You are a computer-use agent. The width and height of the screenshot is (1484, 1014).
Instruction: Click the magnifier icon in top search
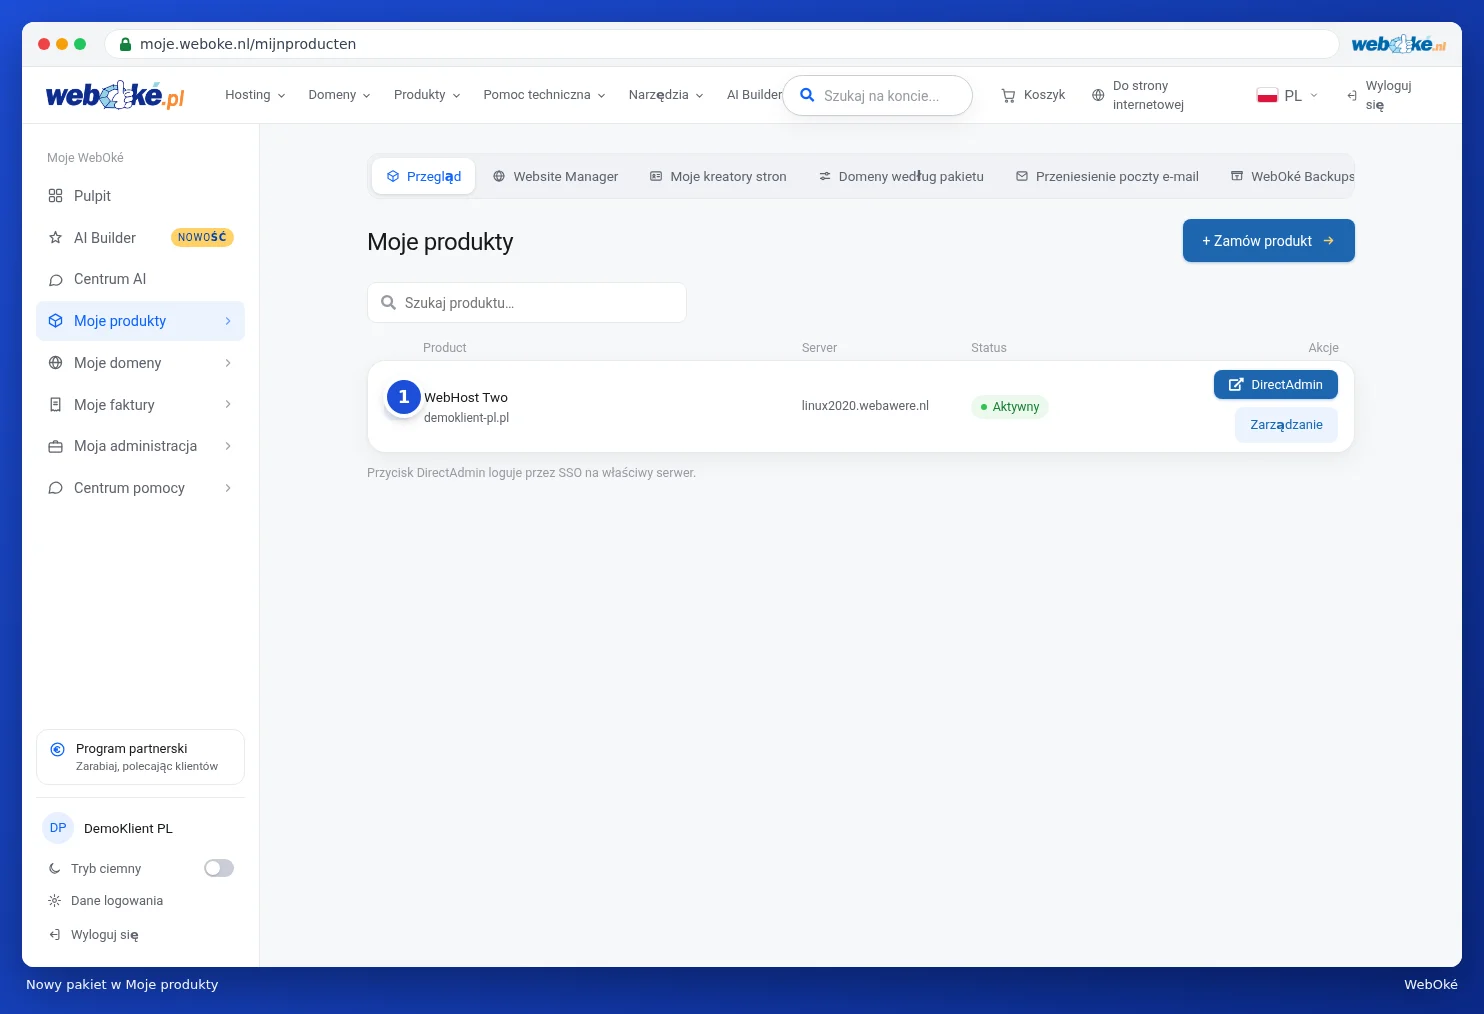coord(807,95)
